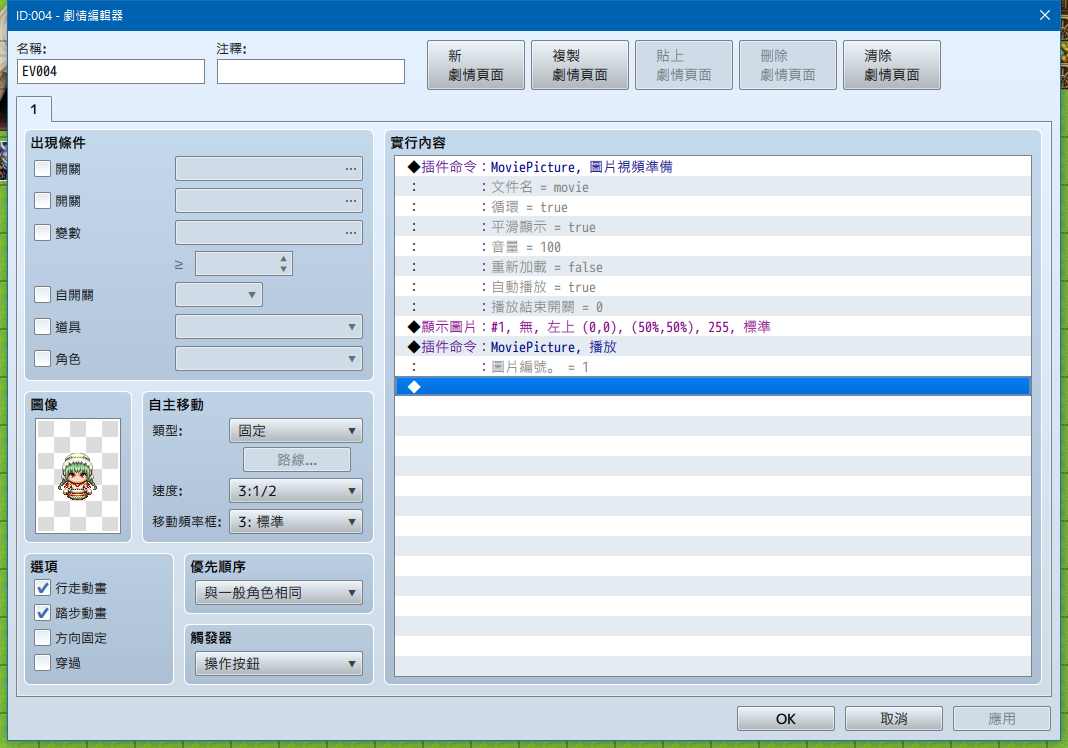Screen dimensions: 1068x748
Task: Select the empty highlighted command line
Action: 712,387
